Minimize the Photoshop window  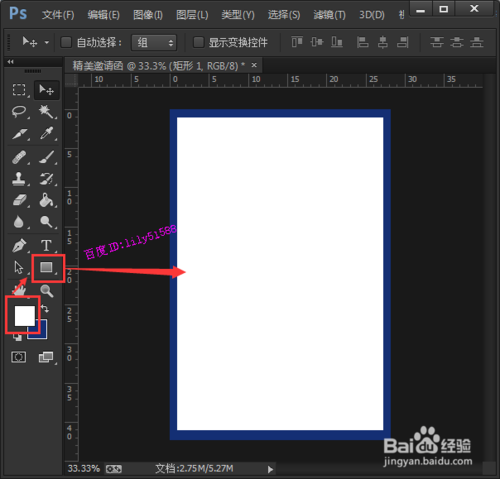421,9
